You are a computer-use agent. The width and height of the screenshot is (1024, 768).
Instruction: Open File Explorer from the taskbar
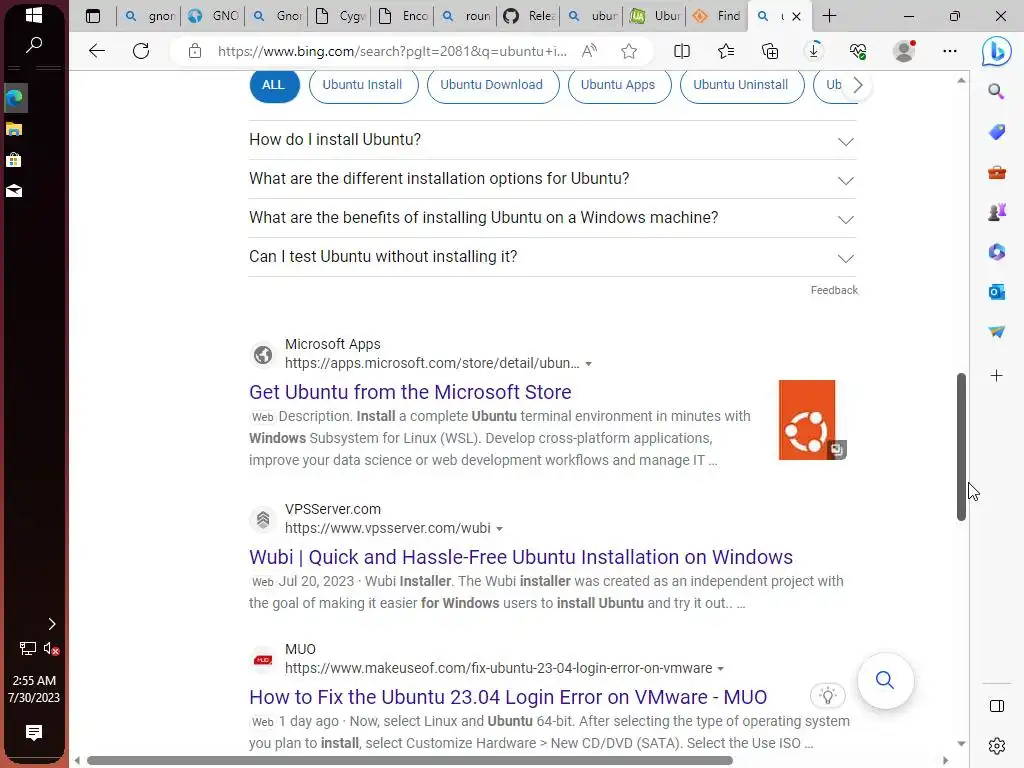point(14,129)
